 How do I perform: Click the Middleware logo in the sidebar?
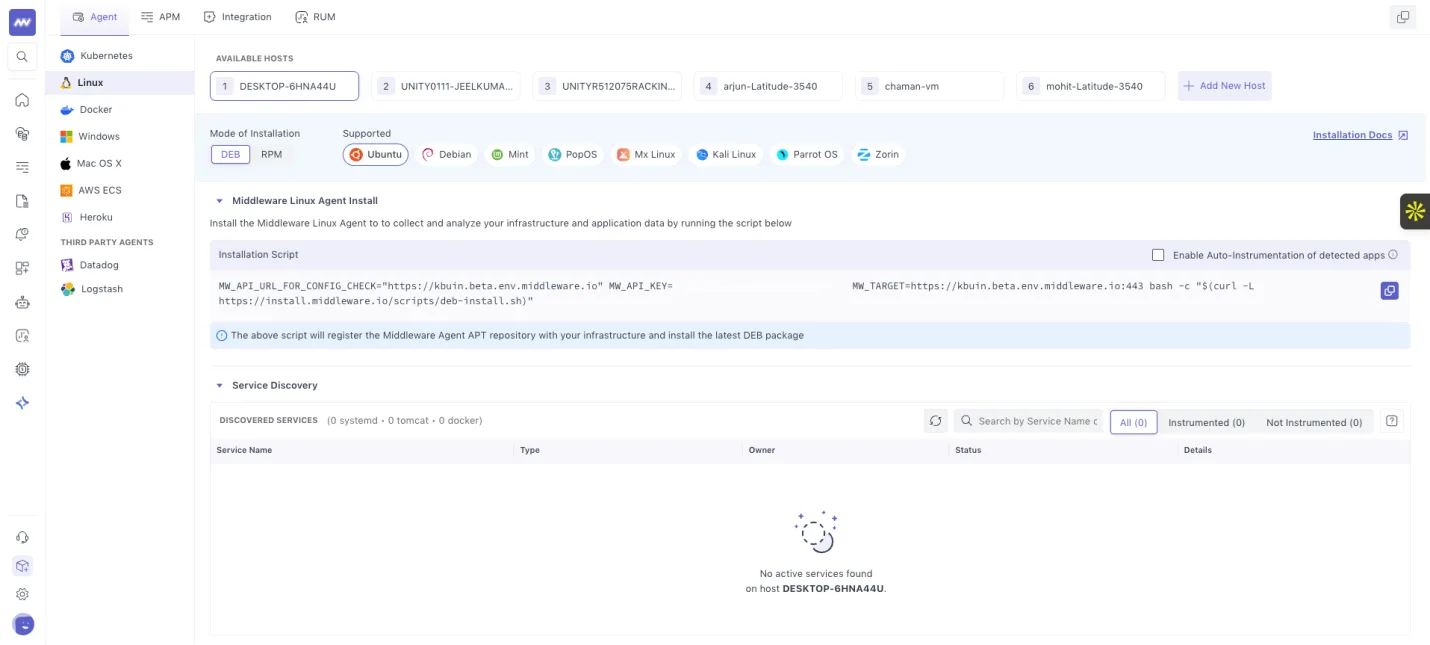point(22,22)
